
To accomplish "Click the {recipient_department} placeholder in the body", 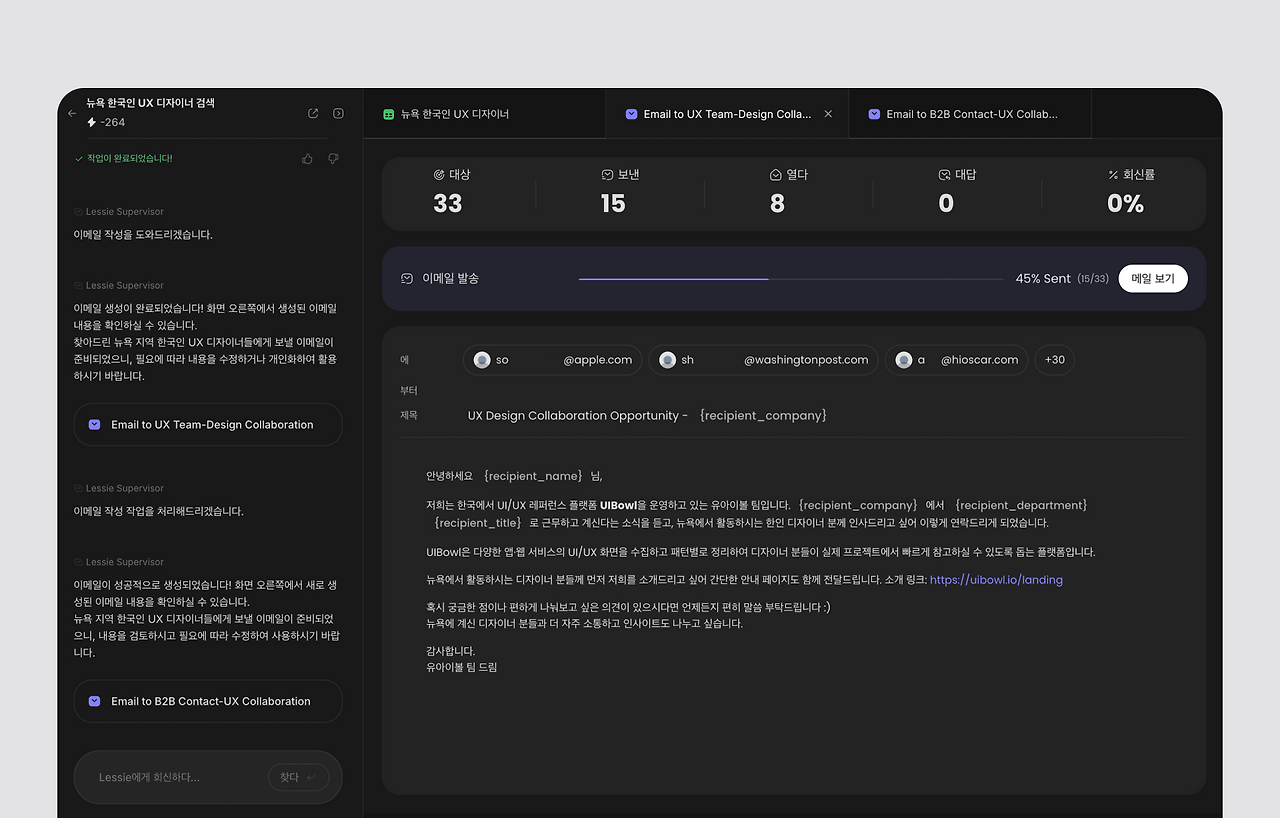I will coord(1021,505).
